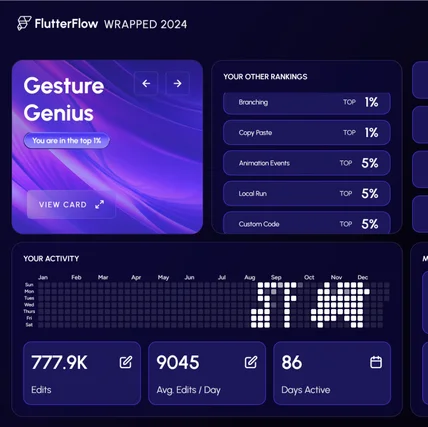Click the WRAPPED 2024 heading
Viewport: 428px width, 427px height.
click(x=146, y=24)
